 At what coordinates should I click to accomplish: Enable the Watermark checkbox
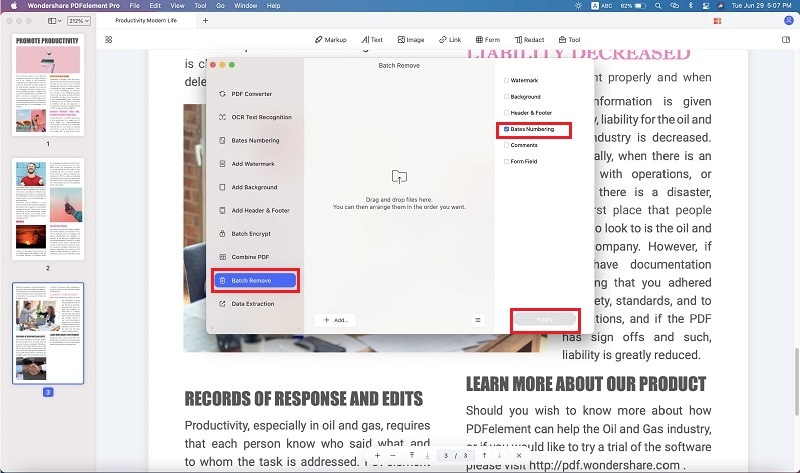[506, 80]
